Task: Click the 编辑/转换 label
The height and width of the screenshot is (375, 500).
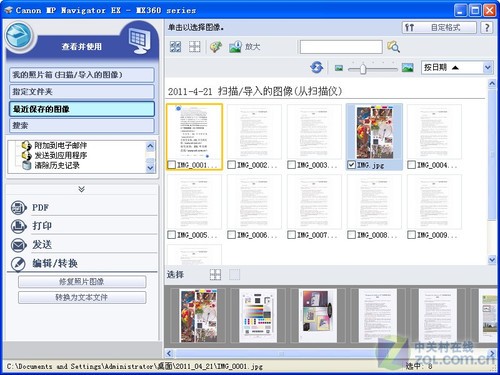Action: pos(55,264)
